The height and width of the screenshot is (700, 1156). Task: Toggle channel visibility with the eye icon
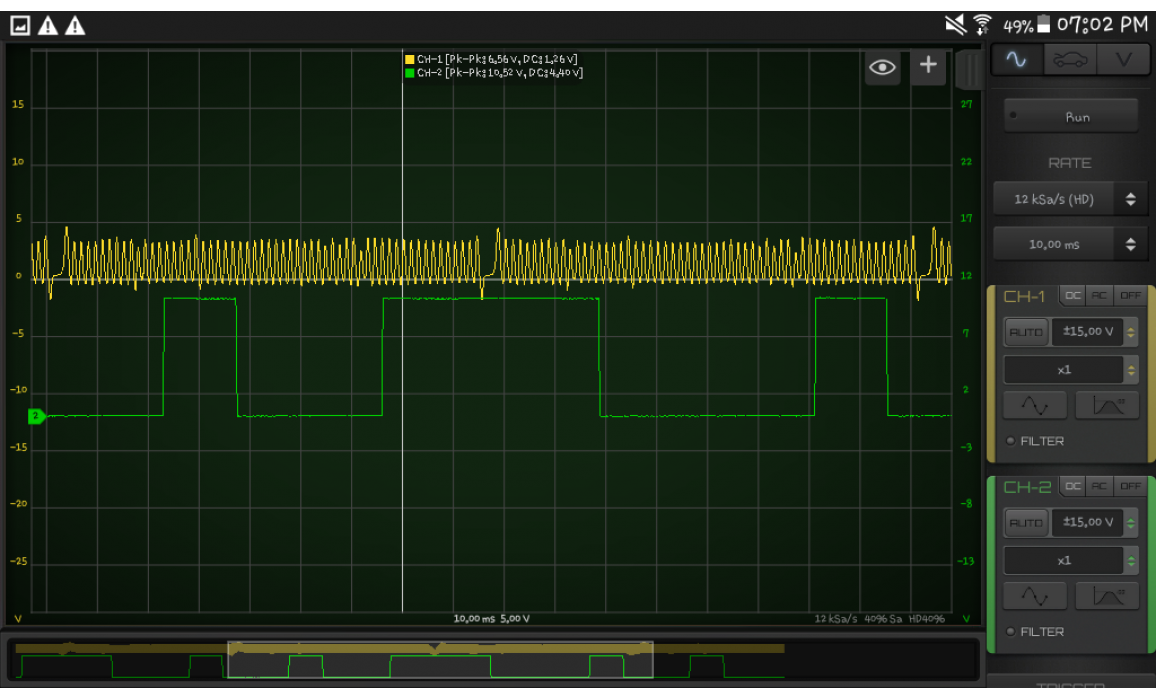tap(882, 67)
